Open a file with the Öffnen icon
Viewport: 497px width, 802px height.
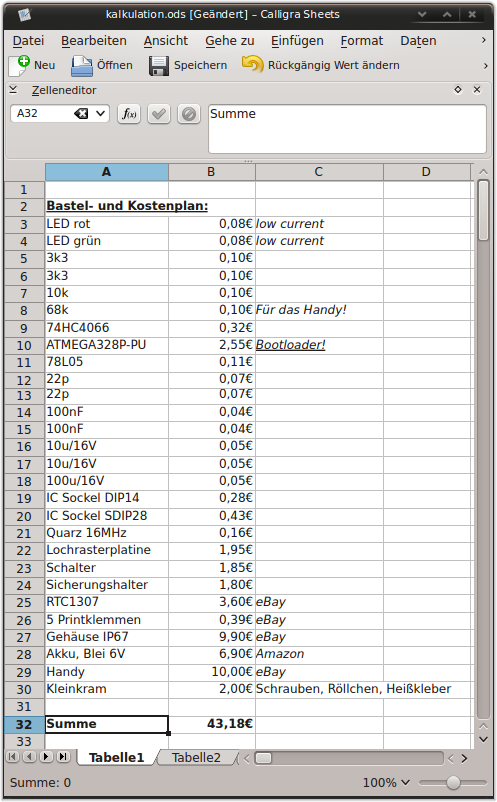(81, 65)
